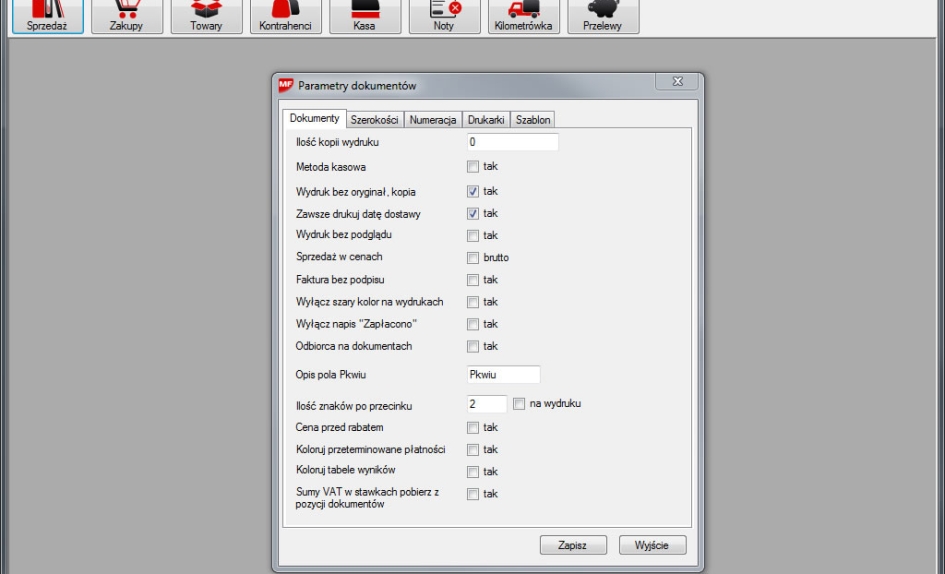Open the Sprzedaż module
Image resolution: width=945 pixels, height=574 pixels.
42,16
